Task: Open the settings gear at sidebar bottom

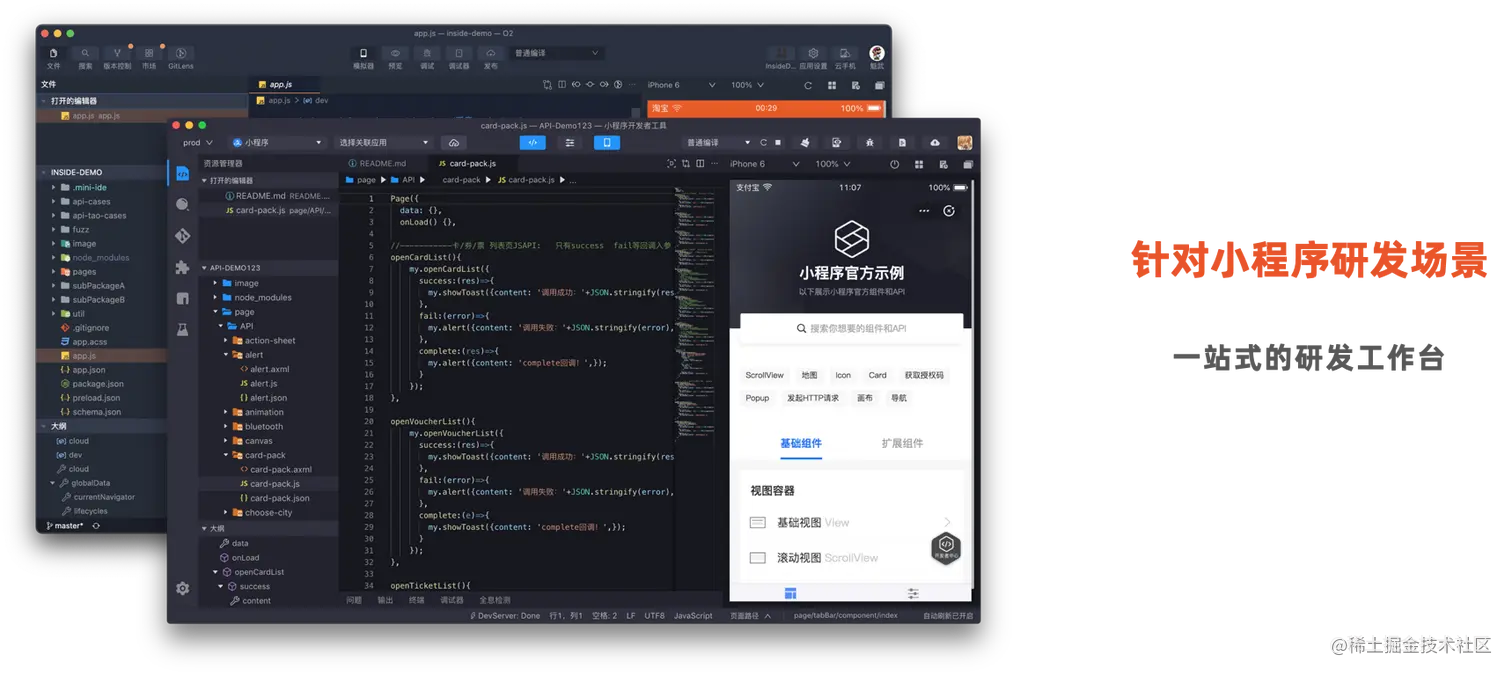Action: click(182, 589)
